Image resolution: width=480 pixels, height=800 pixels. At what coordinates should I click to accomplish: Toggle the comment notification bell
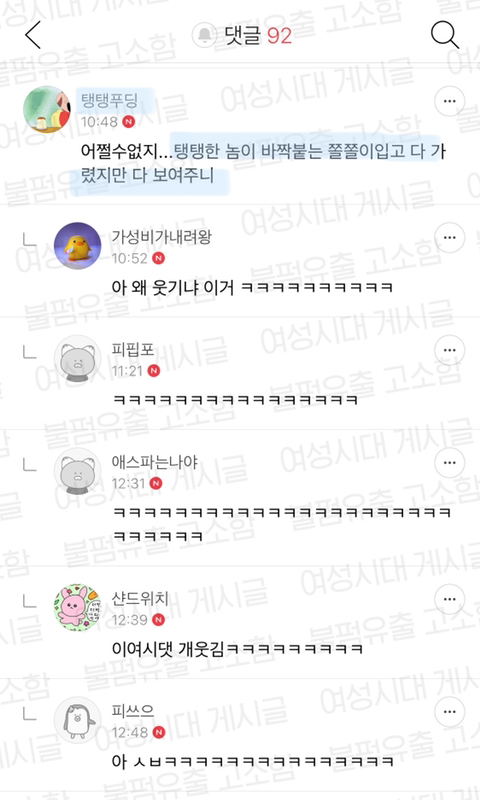pos(204,35)
